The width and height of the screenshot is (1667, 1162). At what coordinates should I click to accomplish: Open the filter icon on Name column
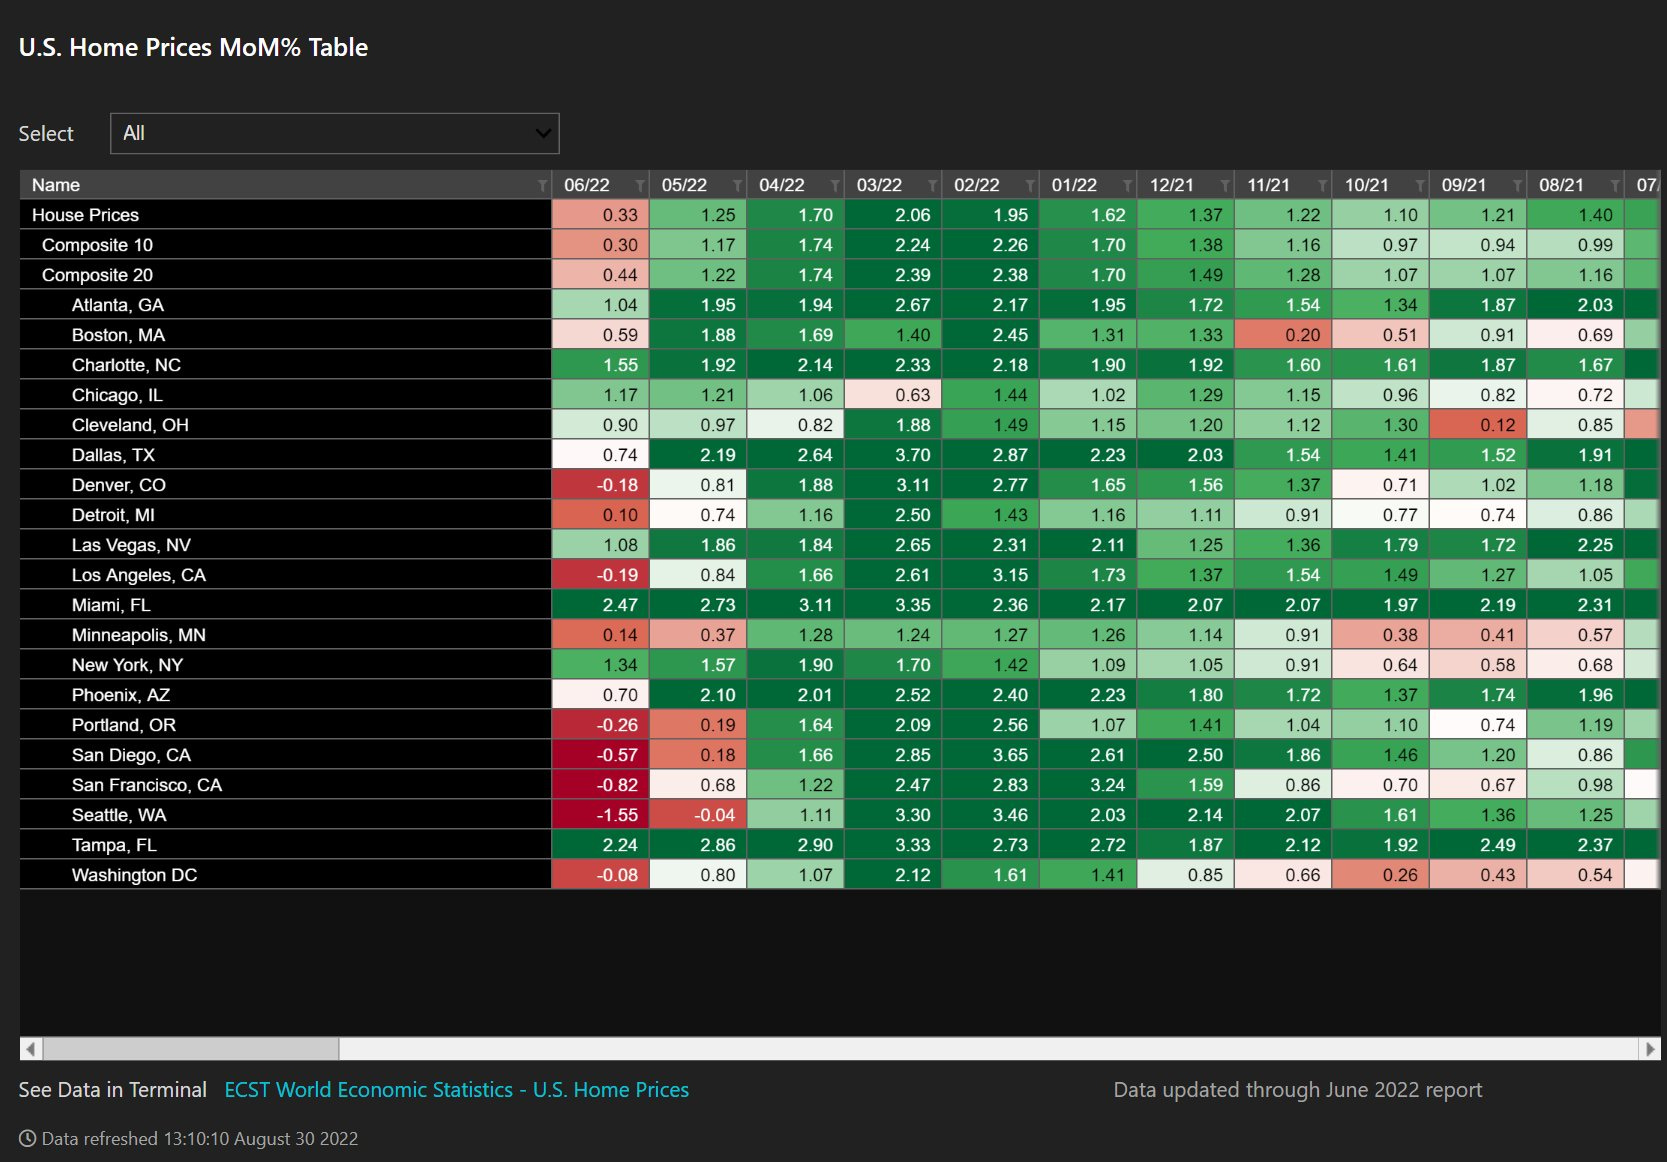pyautogui.click(x=542, y=186)
